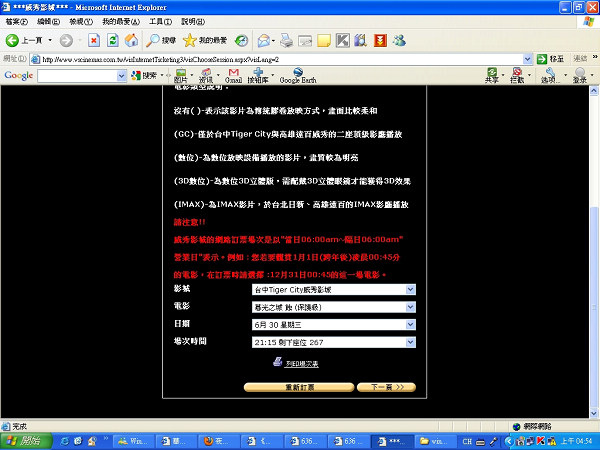Click the Start (開始) button
The image size is (600, 450).
[x=26, y=441]
